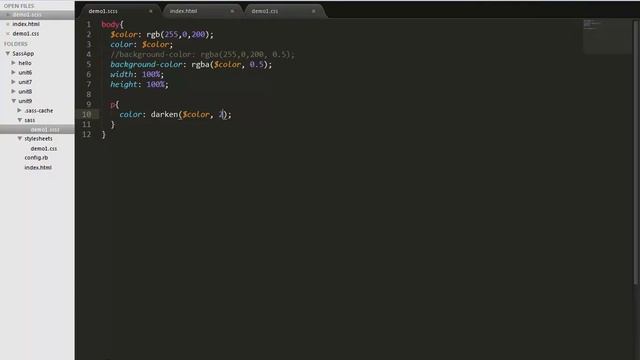Close index.html from the Open Files list
640x360 pixels.
coord(8,24)
